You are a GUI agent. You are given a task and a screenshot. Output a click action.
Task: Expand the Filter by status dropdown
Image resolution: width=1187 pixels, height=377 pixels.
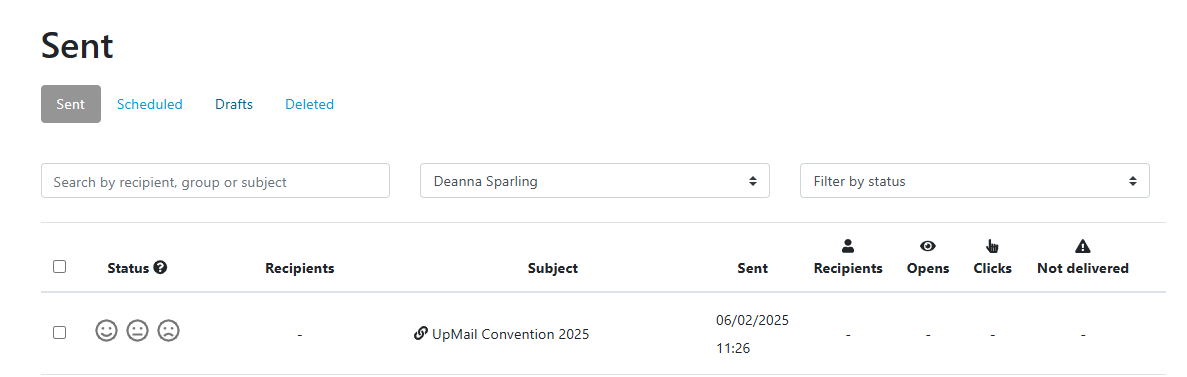975,181
